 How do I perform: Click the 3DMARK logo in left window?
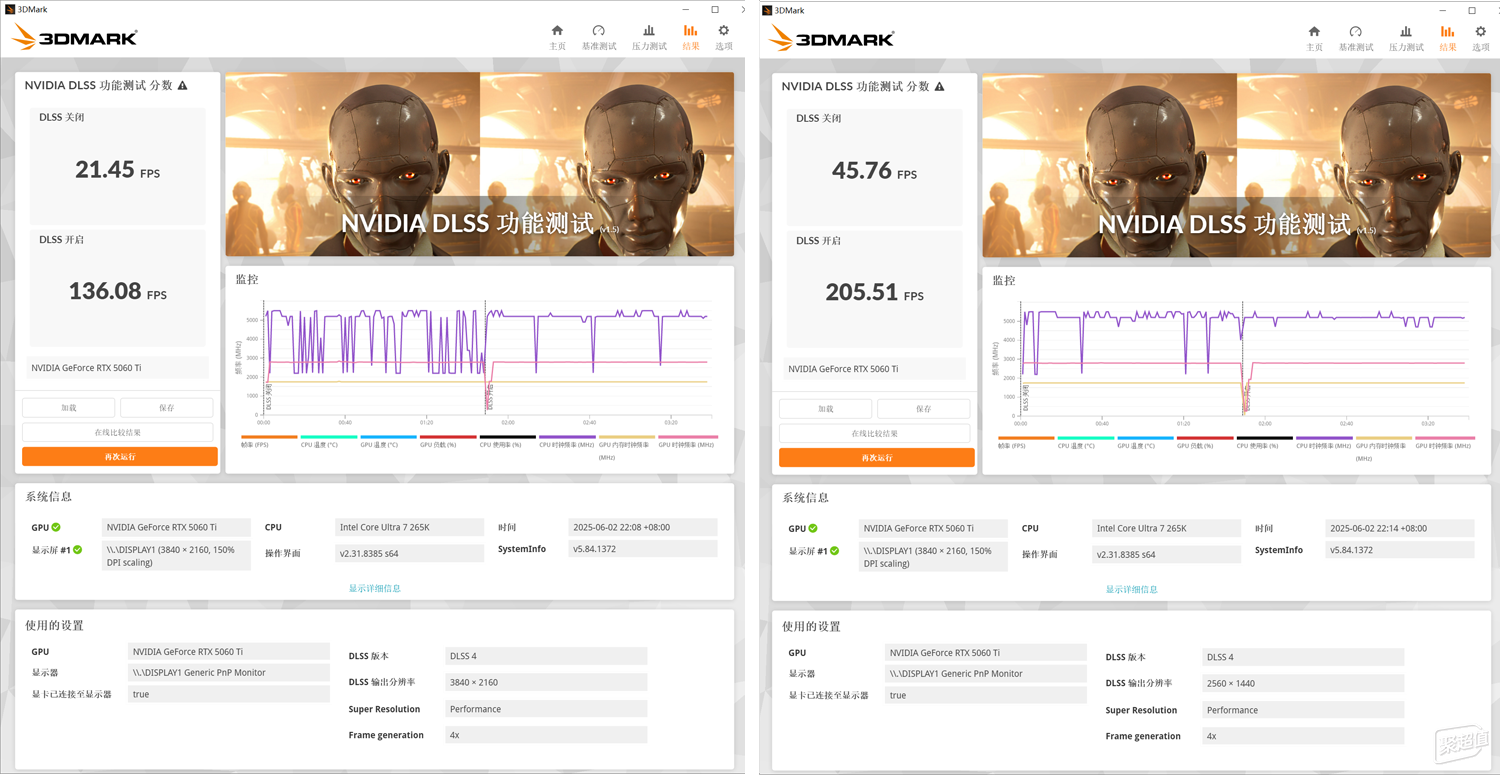tap(75, 38)
